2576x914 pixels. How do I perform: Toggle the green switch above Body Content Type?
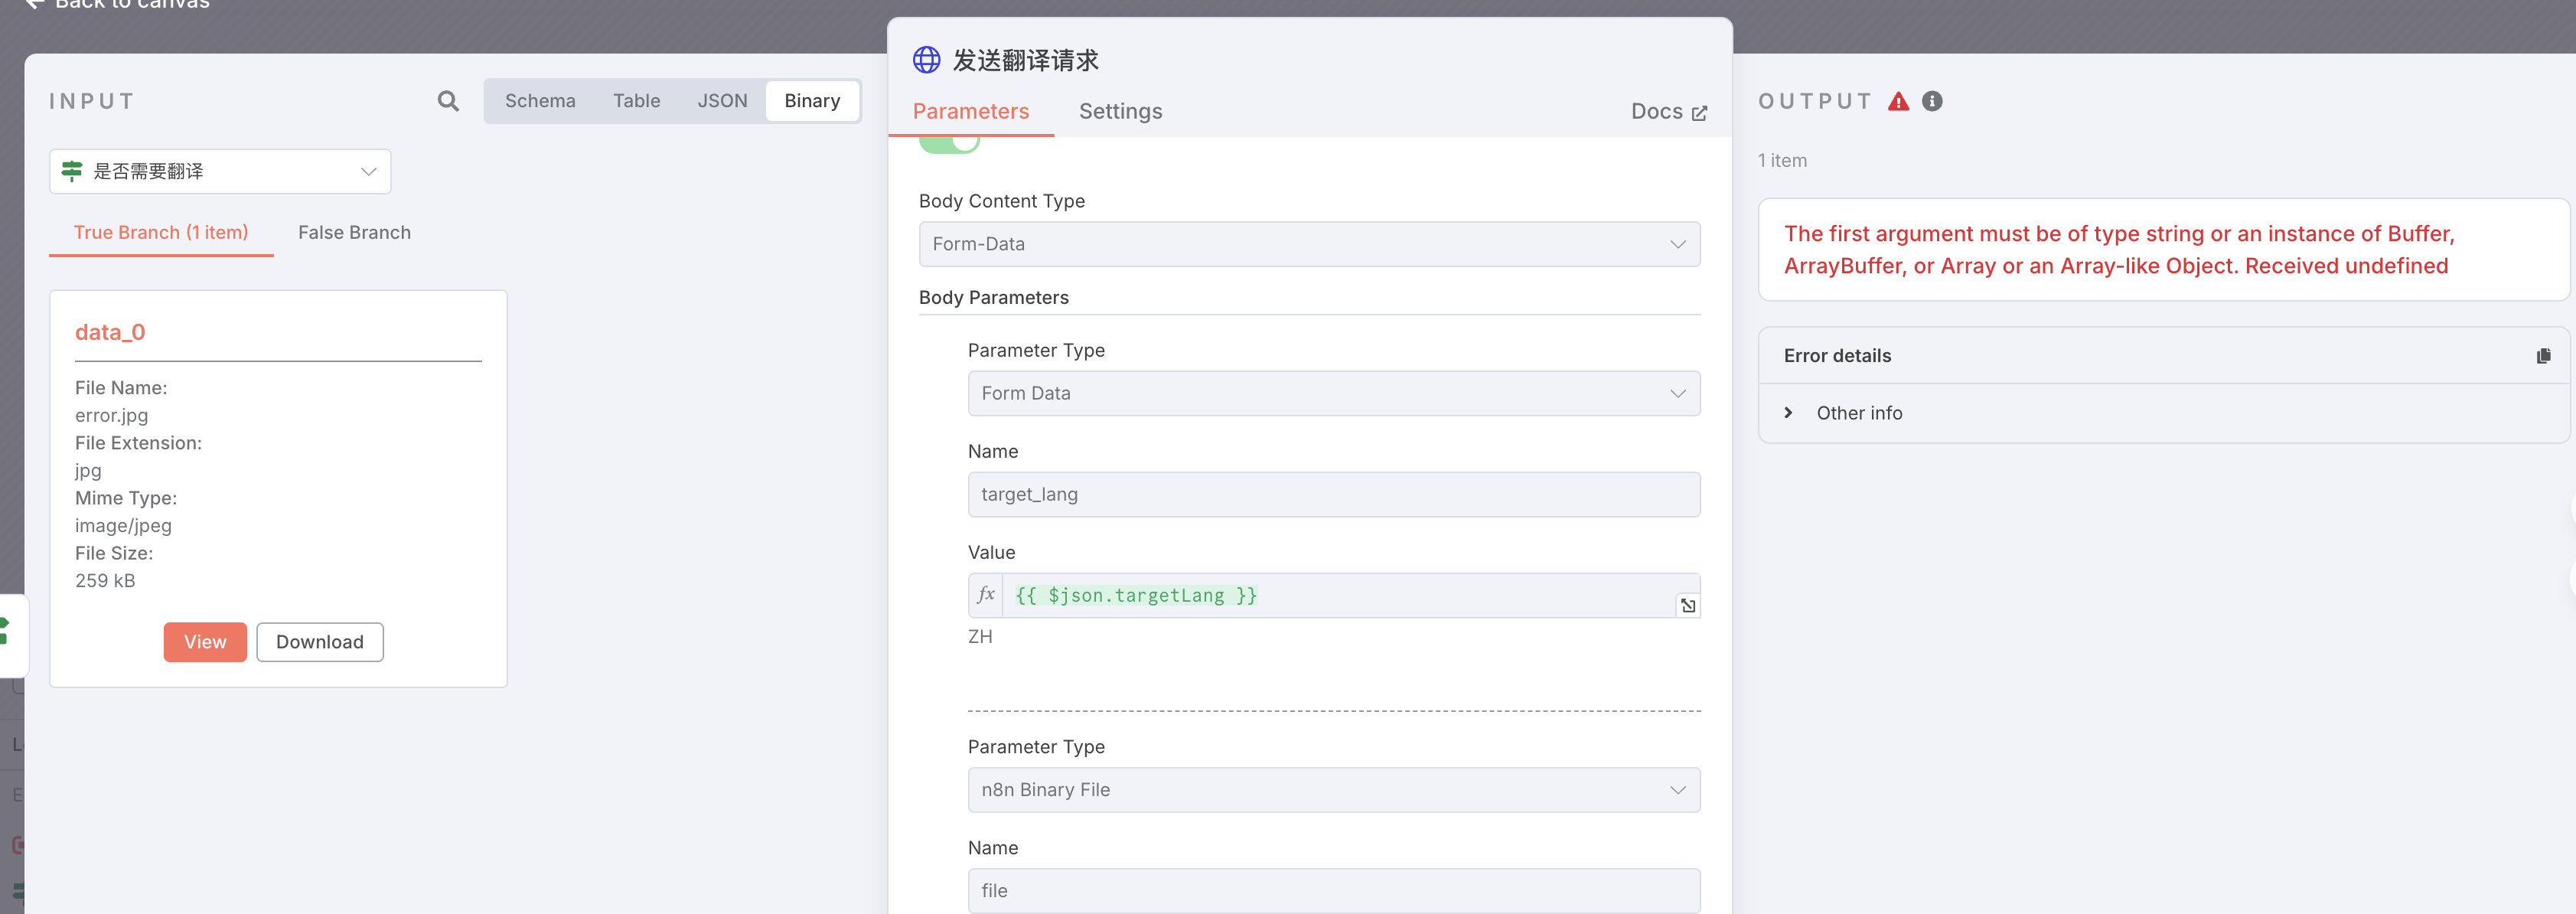coord(948,143)
